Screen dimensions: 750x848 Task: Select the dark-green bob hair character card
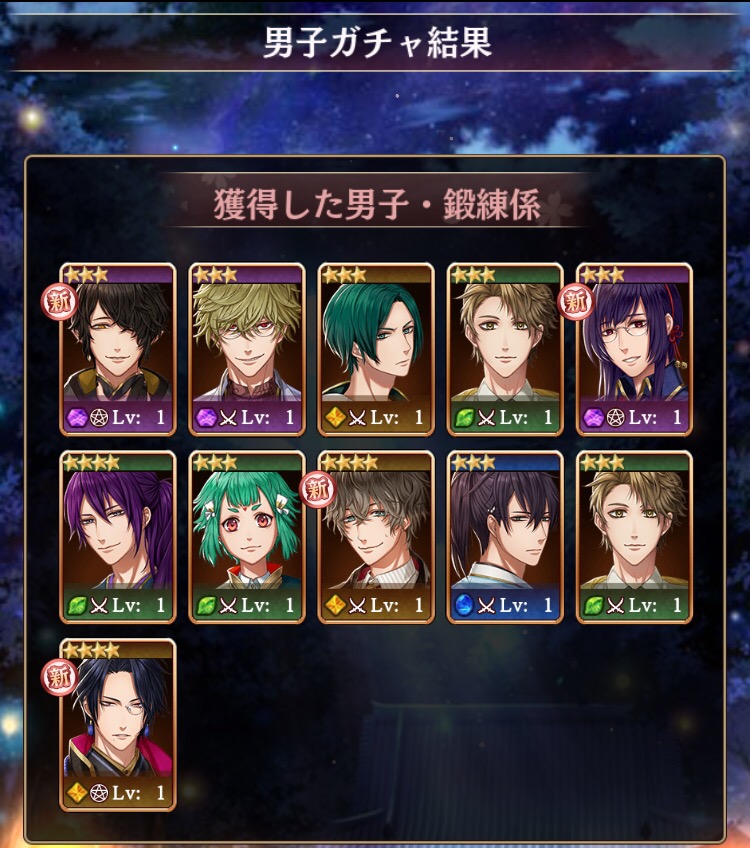click(376, 349)
